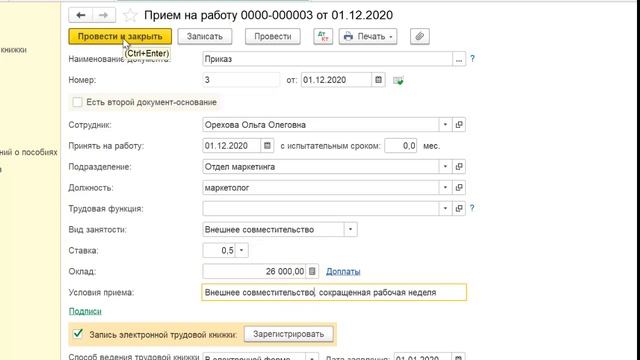This screenshot has height=360, width=640.
Task: Edit the 'Наименование документа' field 'Приказ'
Action: [327, 59]
